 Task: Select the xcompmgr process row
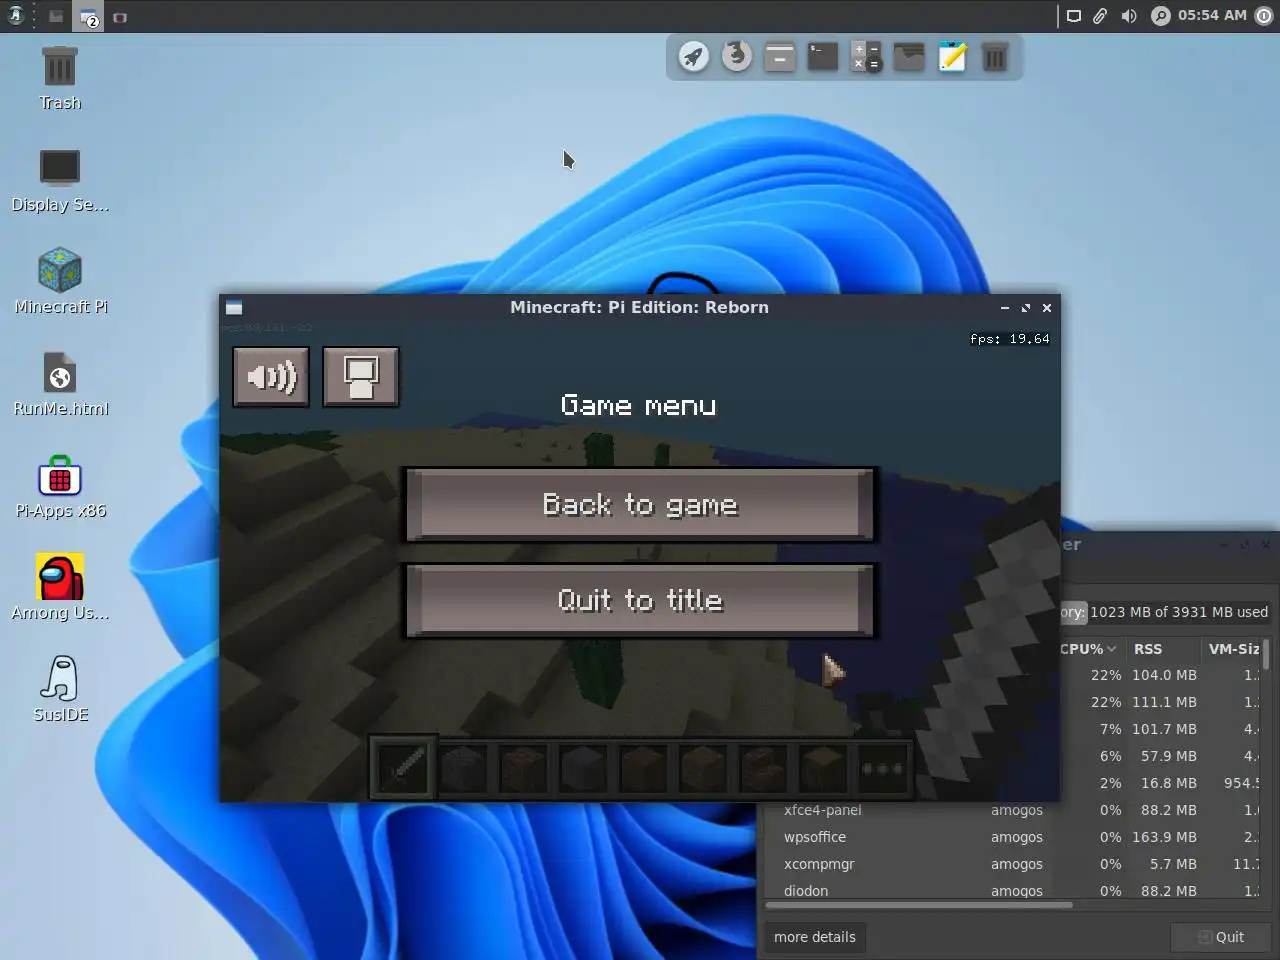click(1012, 864)
